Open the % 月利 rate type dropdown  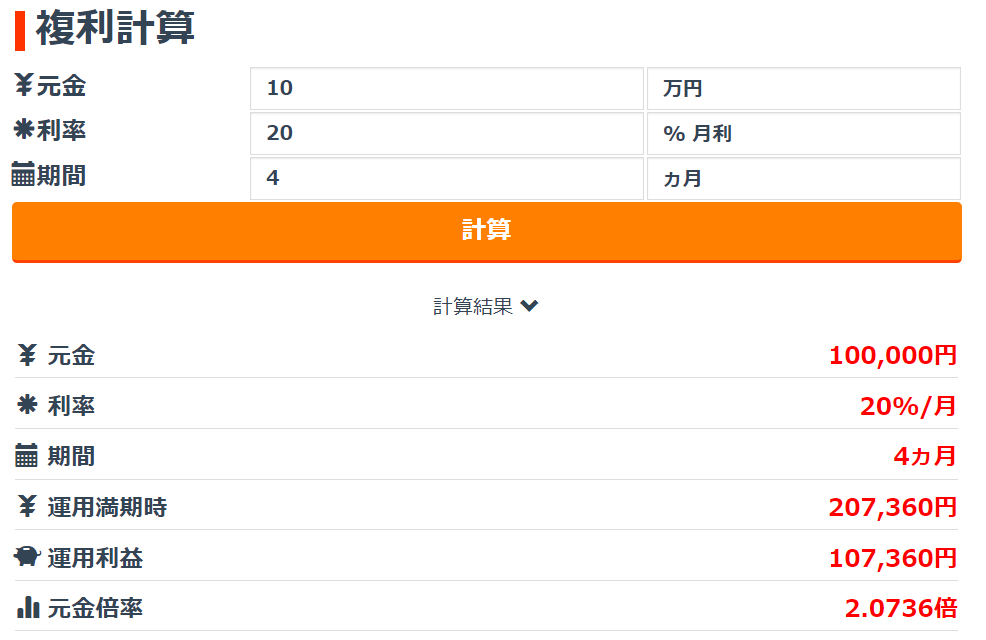click(804, 133)
